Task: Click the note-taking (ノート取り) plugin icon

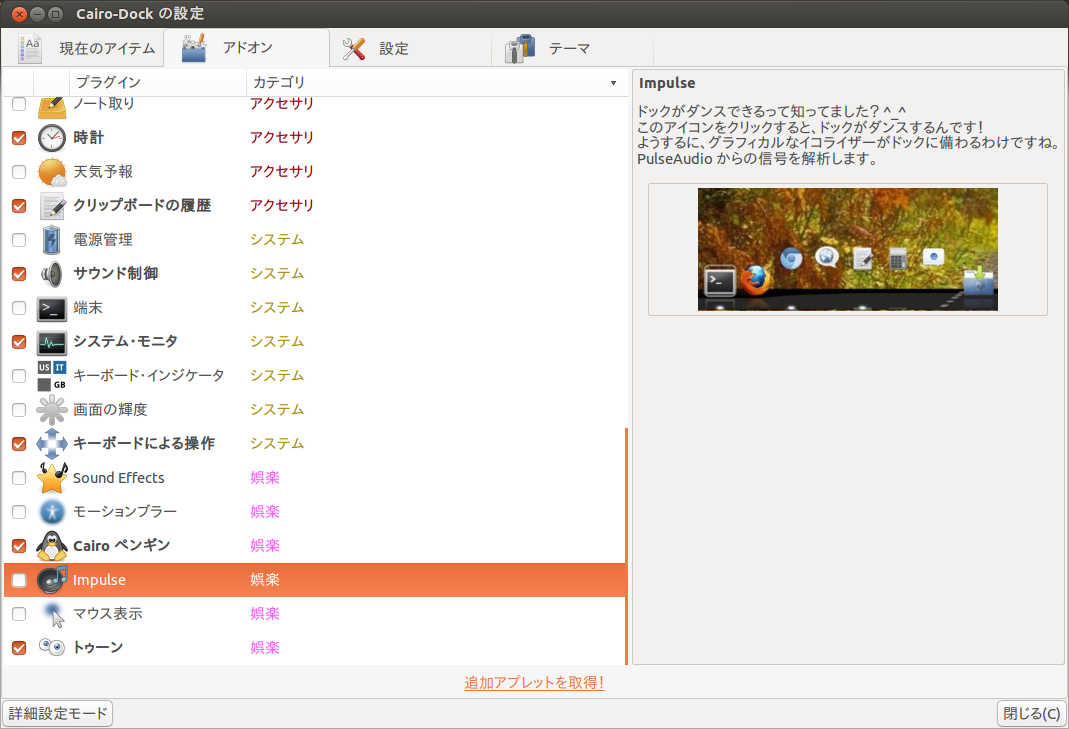Action: coord(52,106)
